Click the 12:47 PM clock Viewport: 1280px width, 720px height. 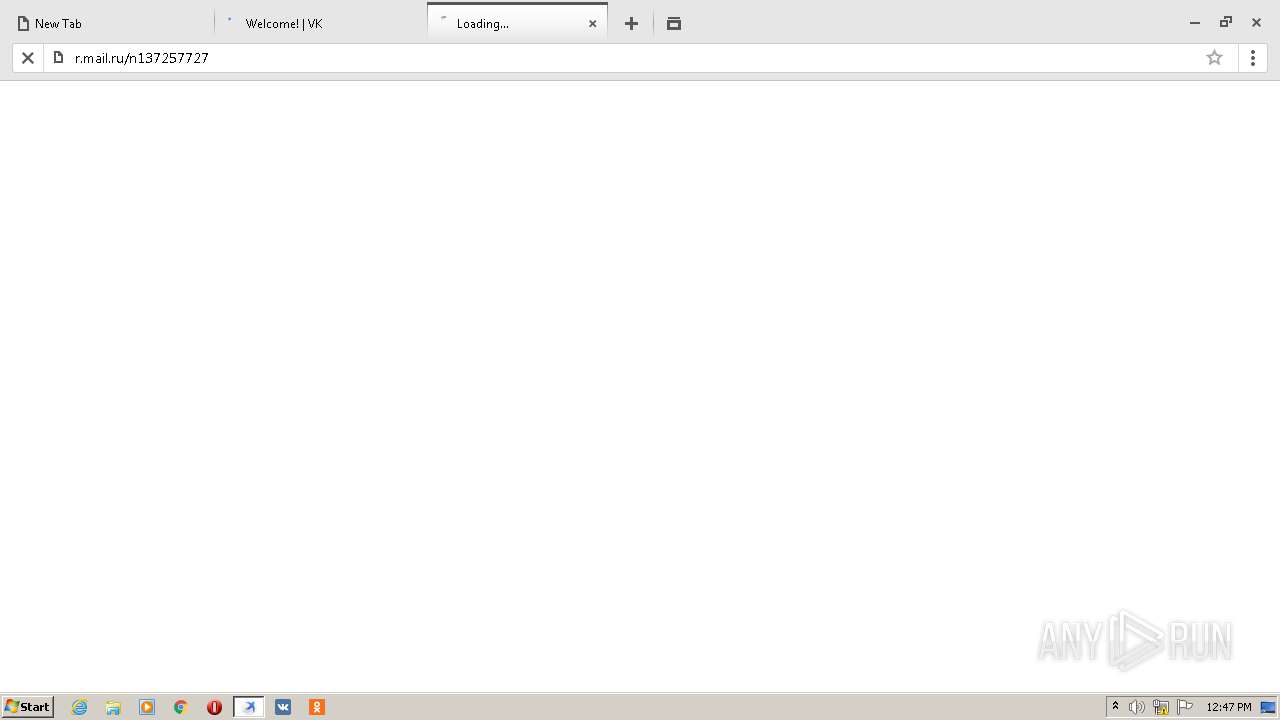click(1229, 707)
